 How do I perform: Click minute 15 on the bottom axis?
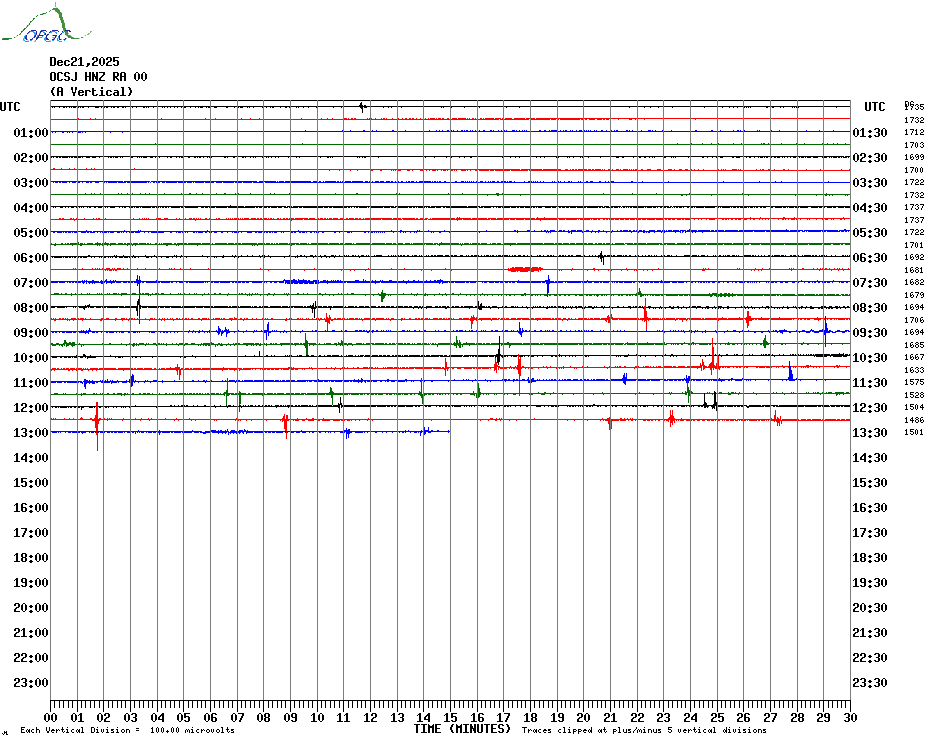tap(450, 717)
